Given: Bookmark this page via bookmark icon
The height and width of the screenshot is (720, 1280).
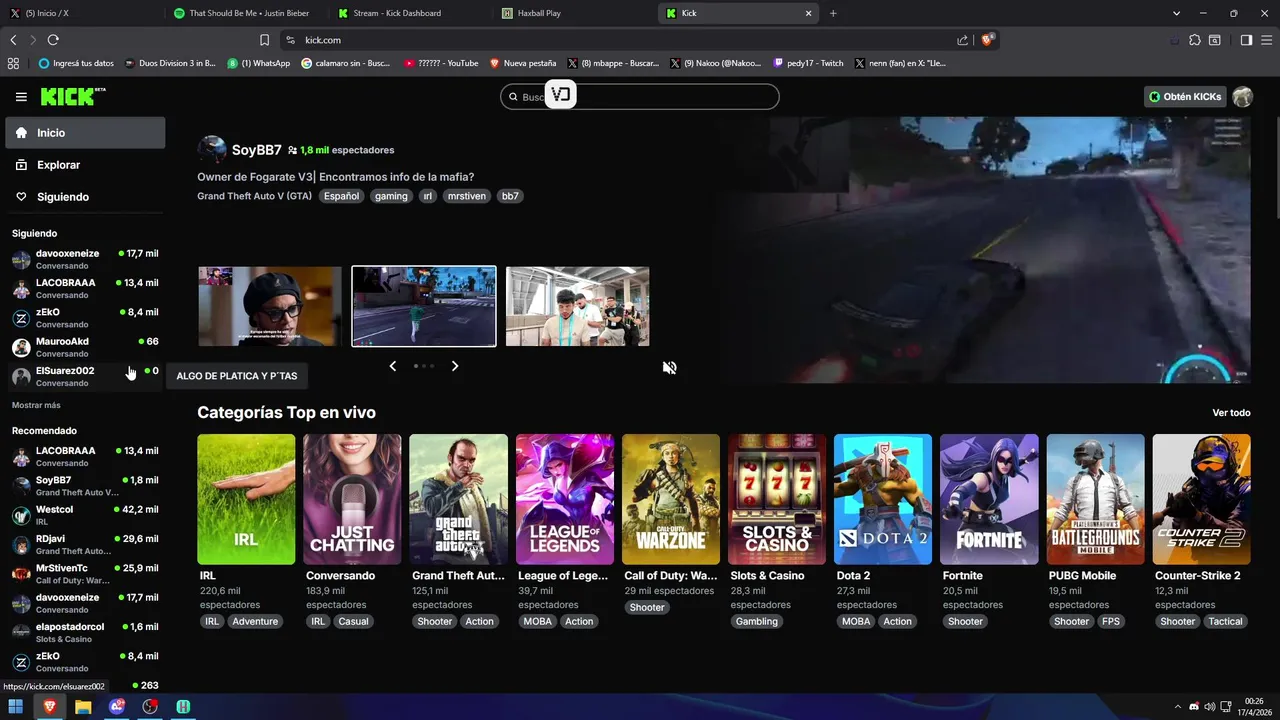Looking at the screenshot, I should [x=264, y=40].
